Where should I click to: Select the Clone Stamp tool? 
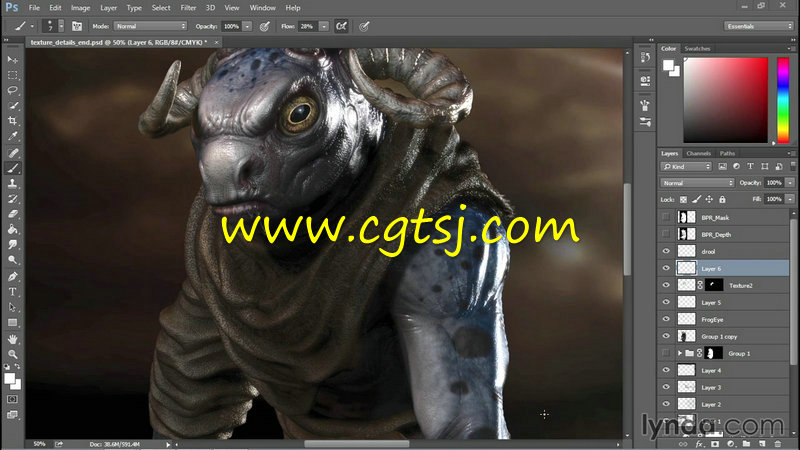pos(12,183)
